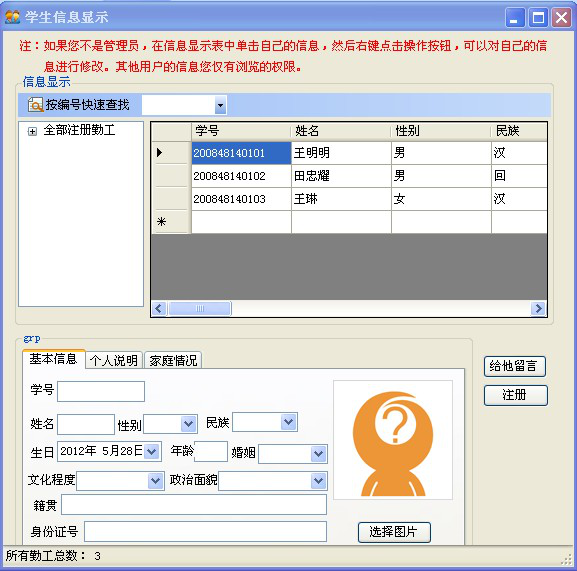This screenshot has height=571, width=577.
Task: Click the app icon in title bar
Action: 13,17
